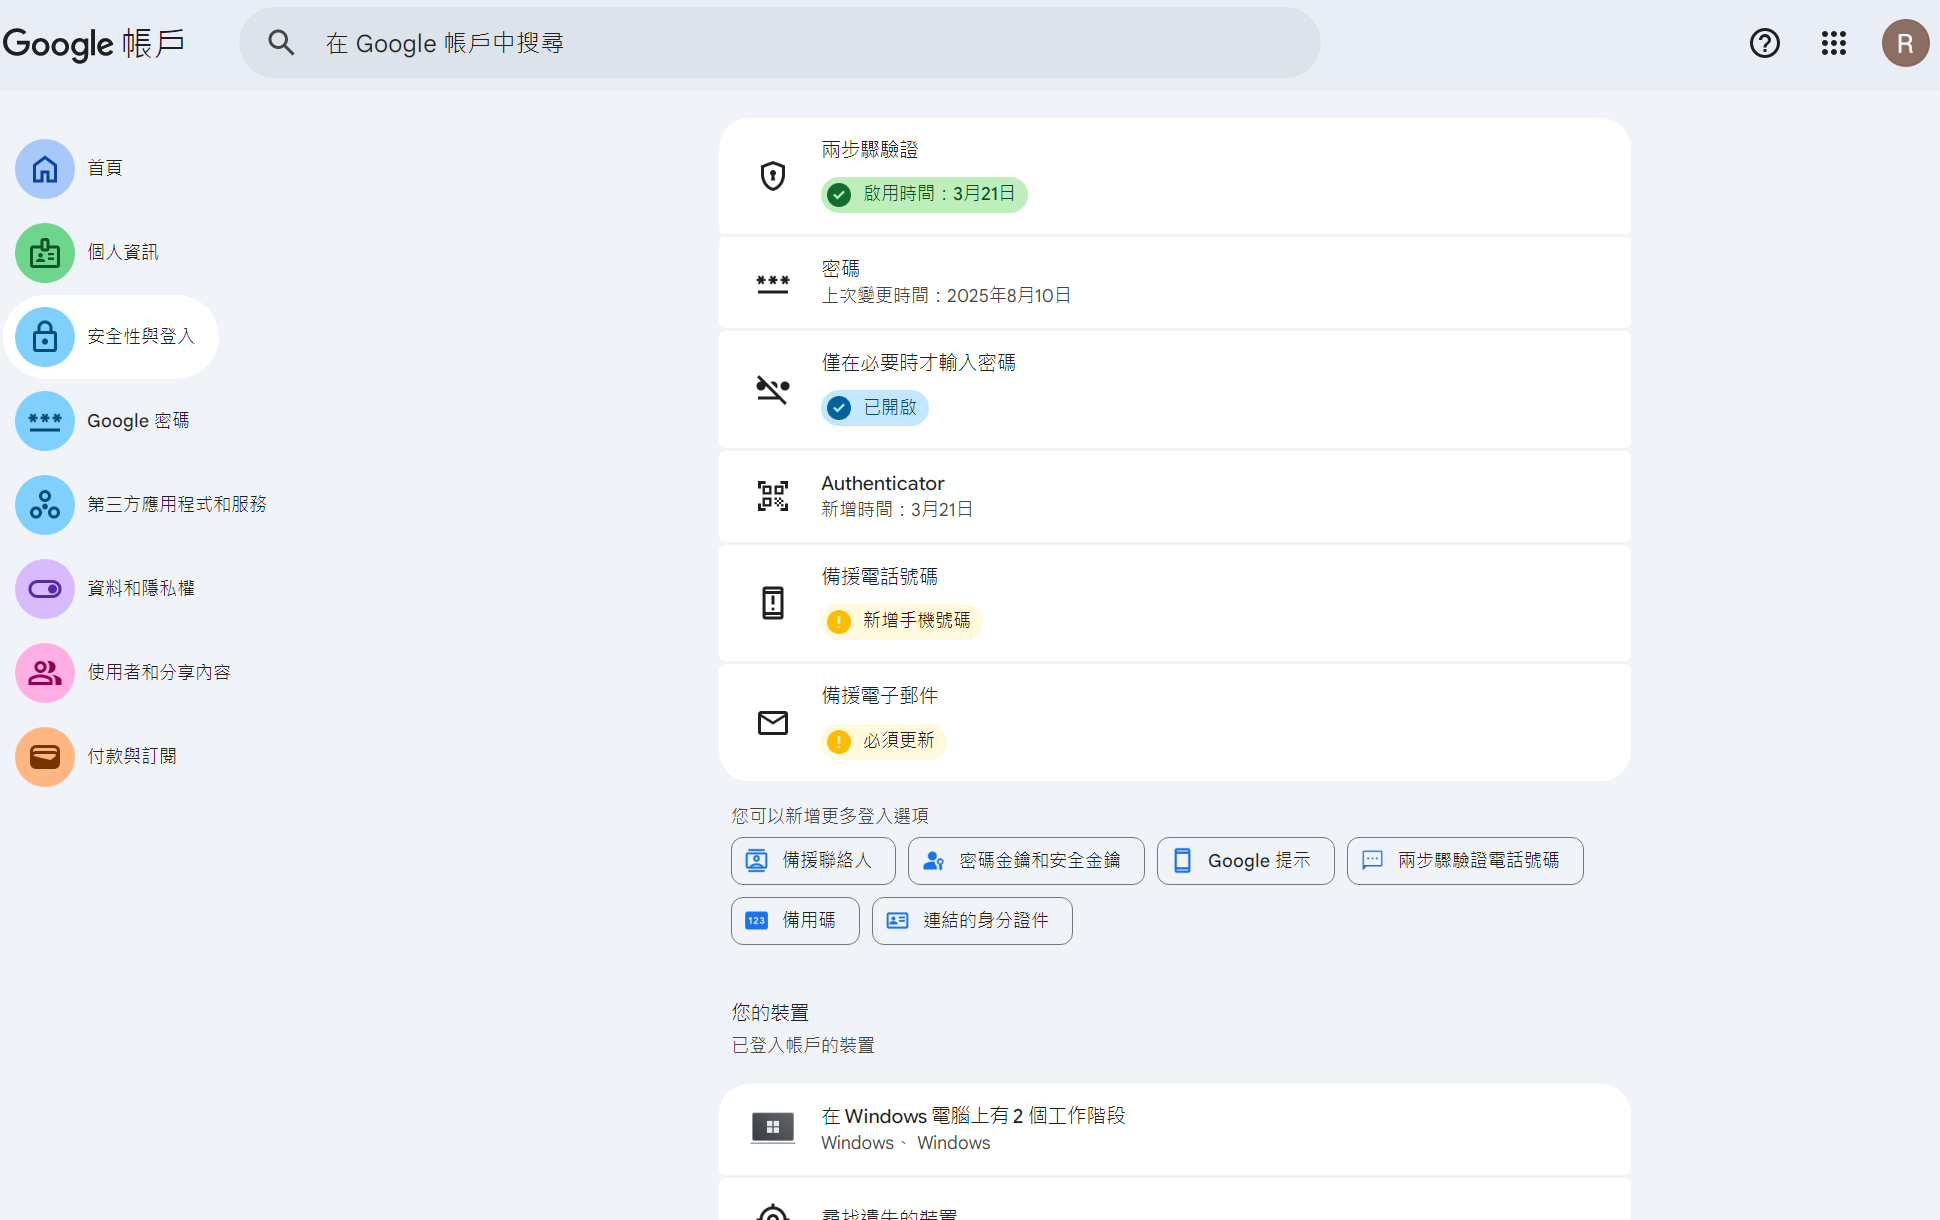Click the Home (首頁) sidebar icon

coord(45,169)
